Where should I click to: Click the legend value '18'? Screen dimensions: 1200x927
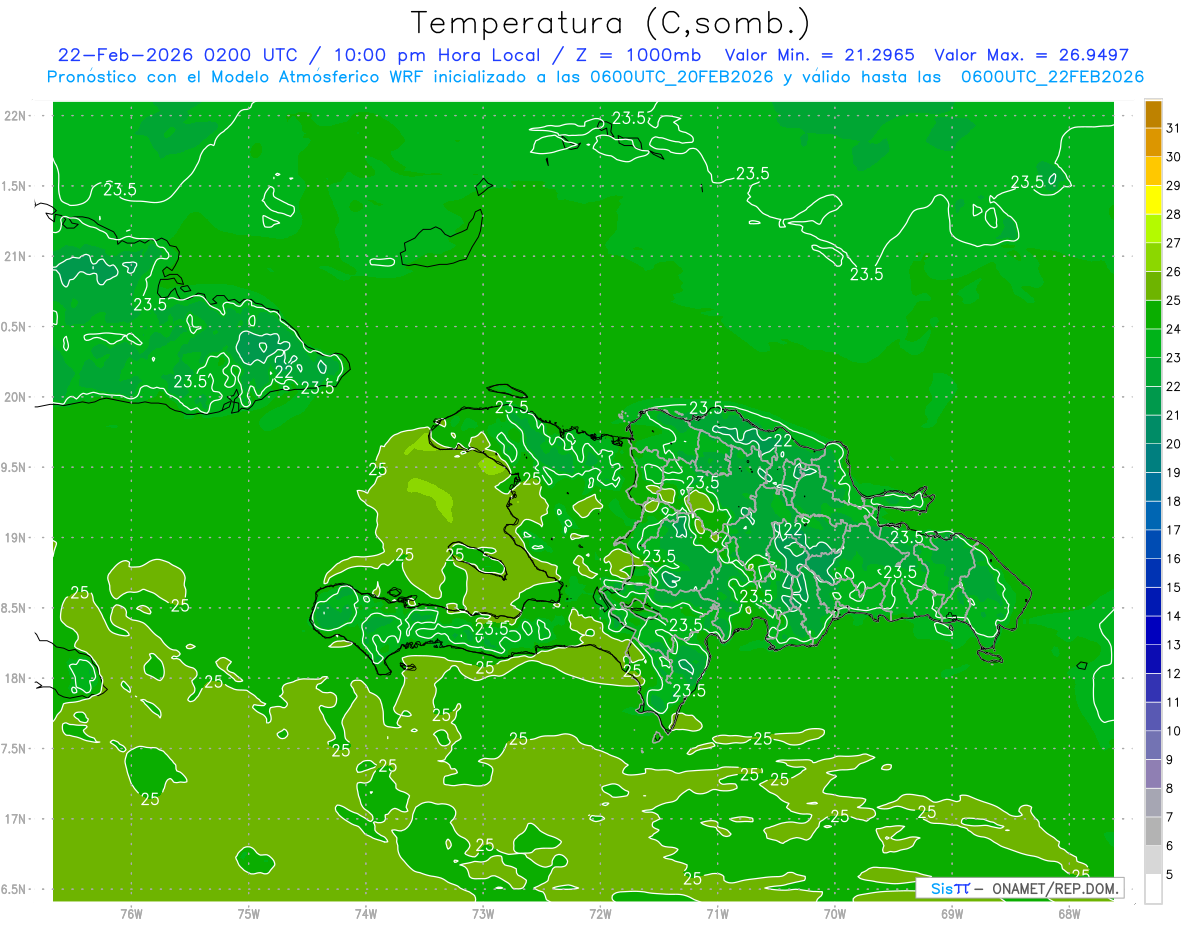1174,501
